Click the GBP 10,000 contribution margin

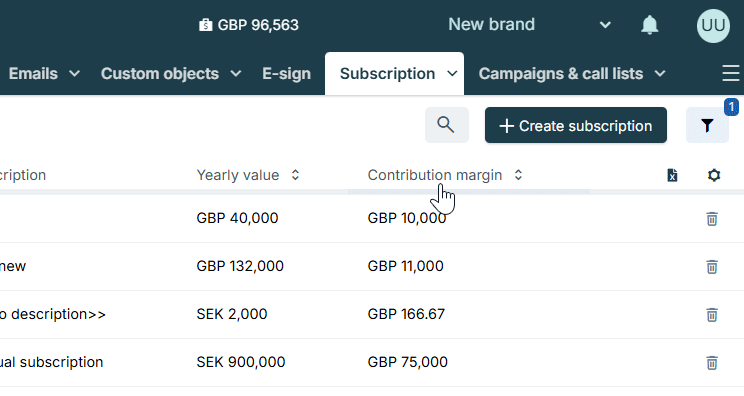coord(407,218)
